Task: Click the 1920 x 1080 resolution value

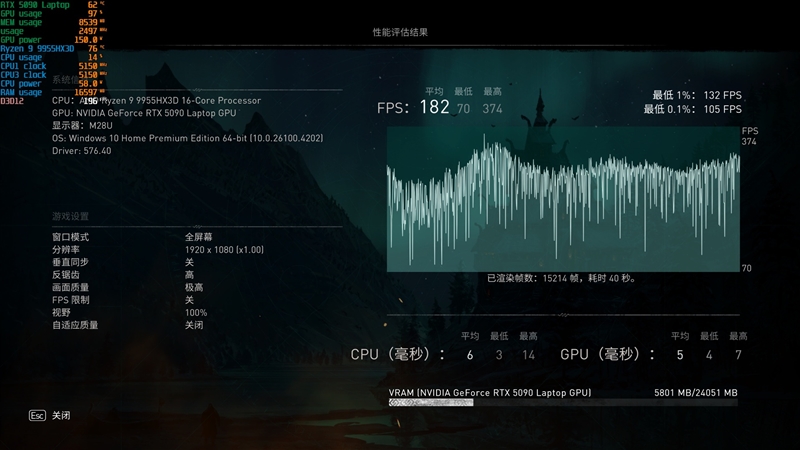Action: point(224,249)
